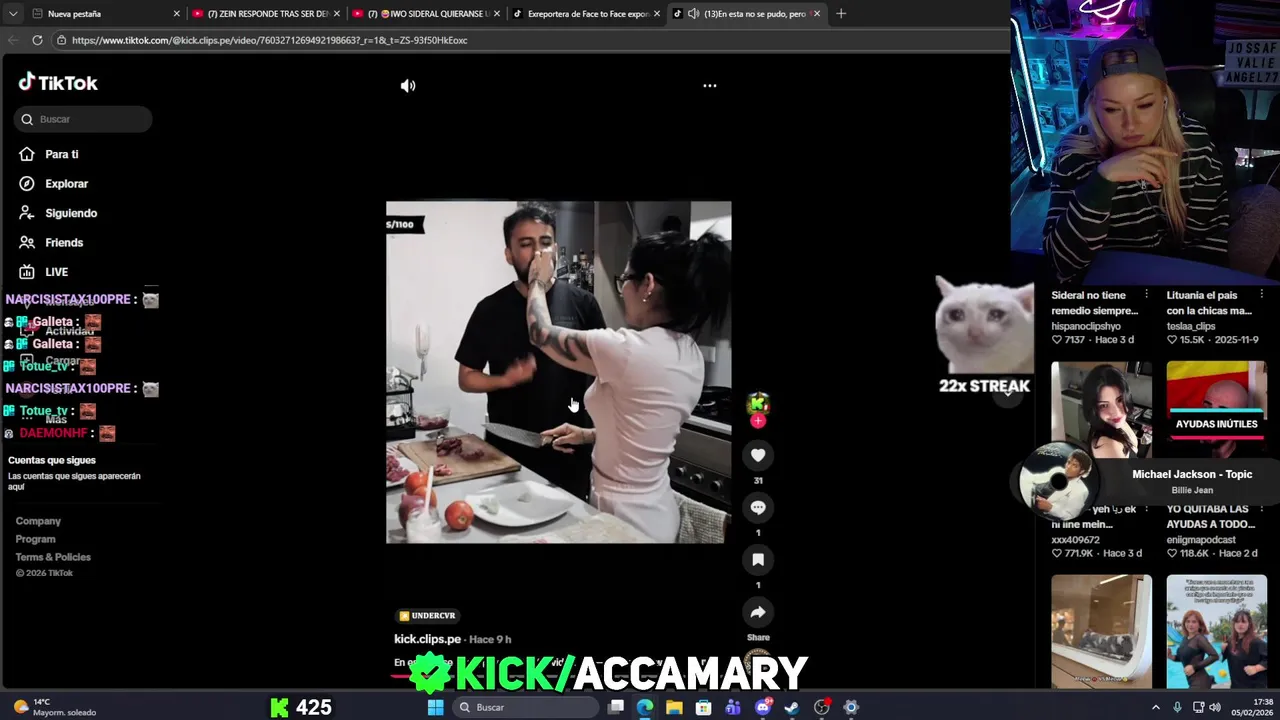Viewport: 1280px width, 720px height.
Task: Open the Windows Start menu
Action: [x=435, y=707]
